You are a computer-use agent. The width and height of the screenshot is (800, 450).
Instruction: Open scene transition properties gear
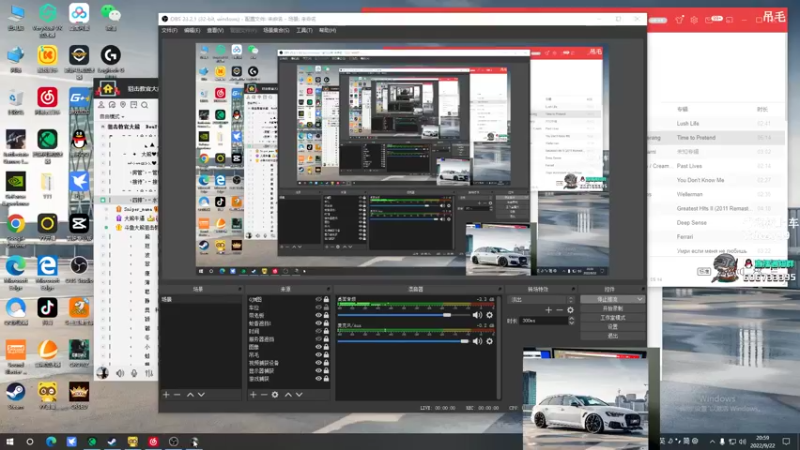click(570, 310)
